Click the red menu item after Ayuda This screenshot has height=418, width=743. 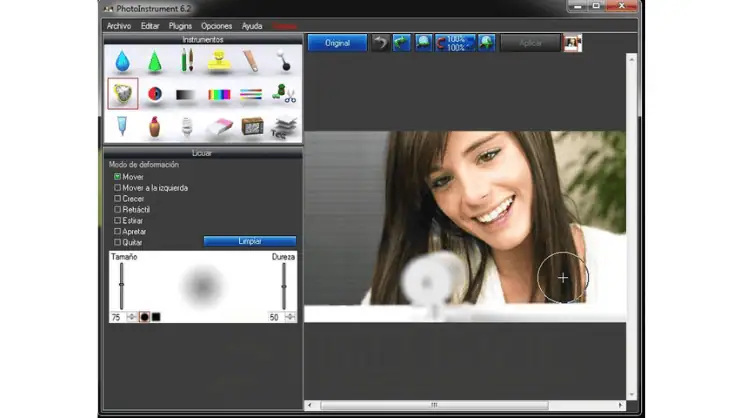tap(284, 26)
